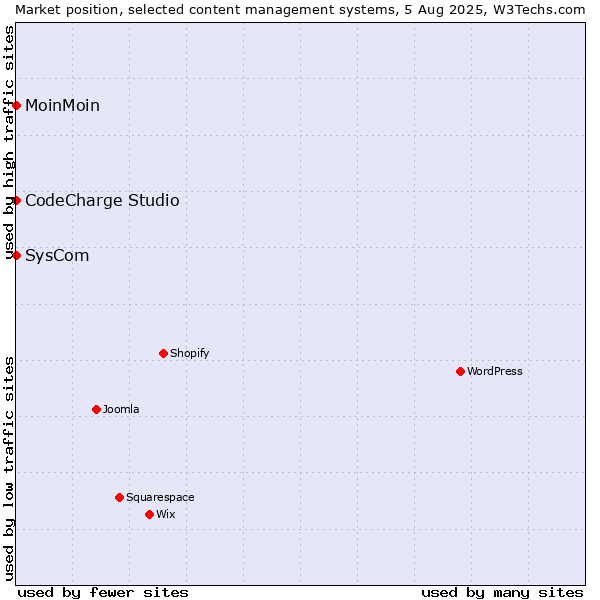The width and height of the screenshot is (600, 600).
Task: Click the chart title mentioning W3Techs.com
Action: (300, 10)
